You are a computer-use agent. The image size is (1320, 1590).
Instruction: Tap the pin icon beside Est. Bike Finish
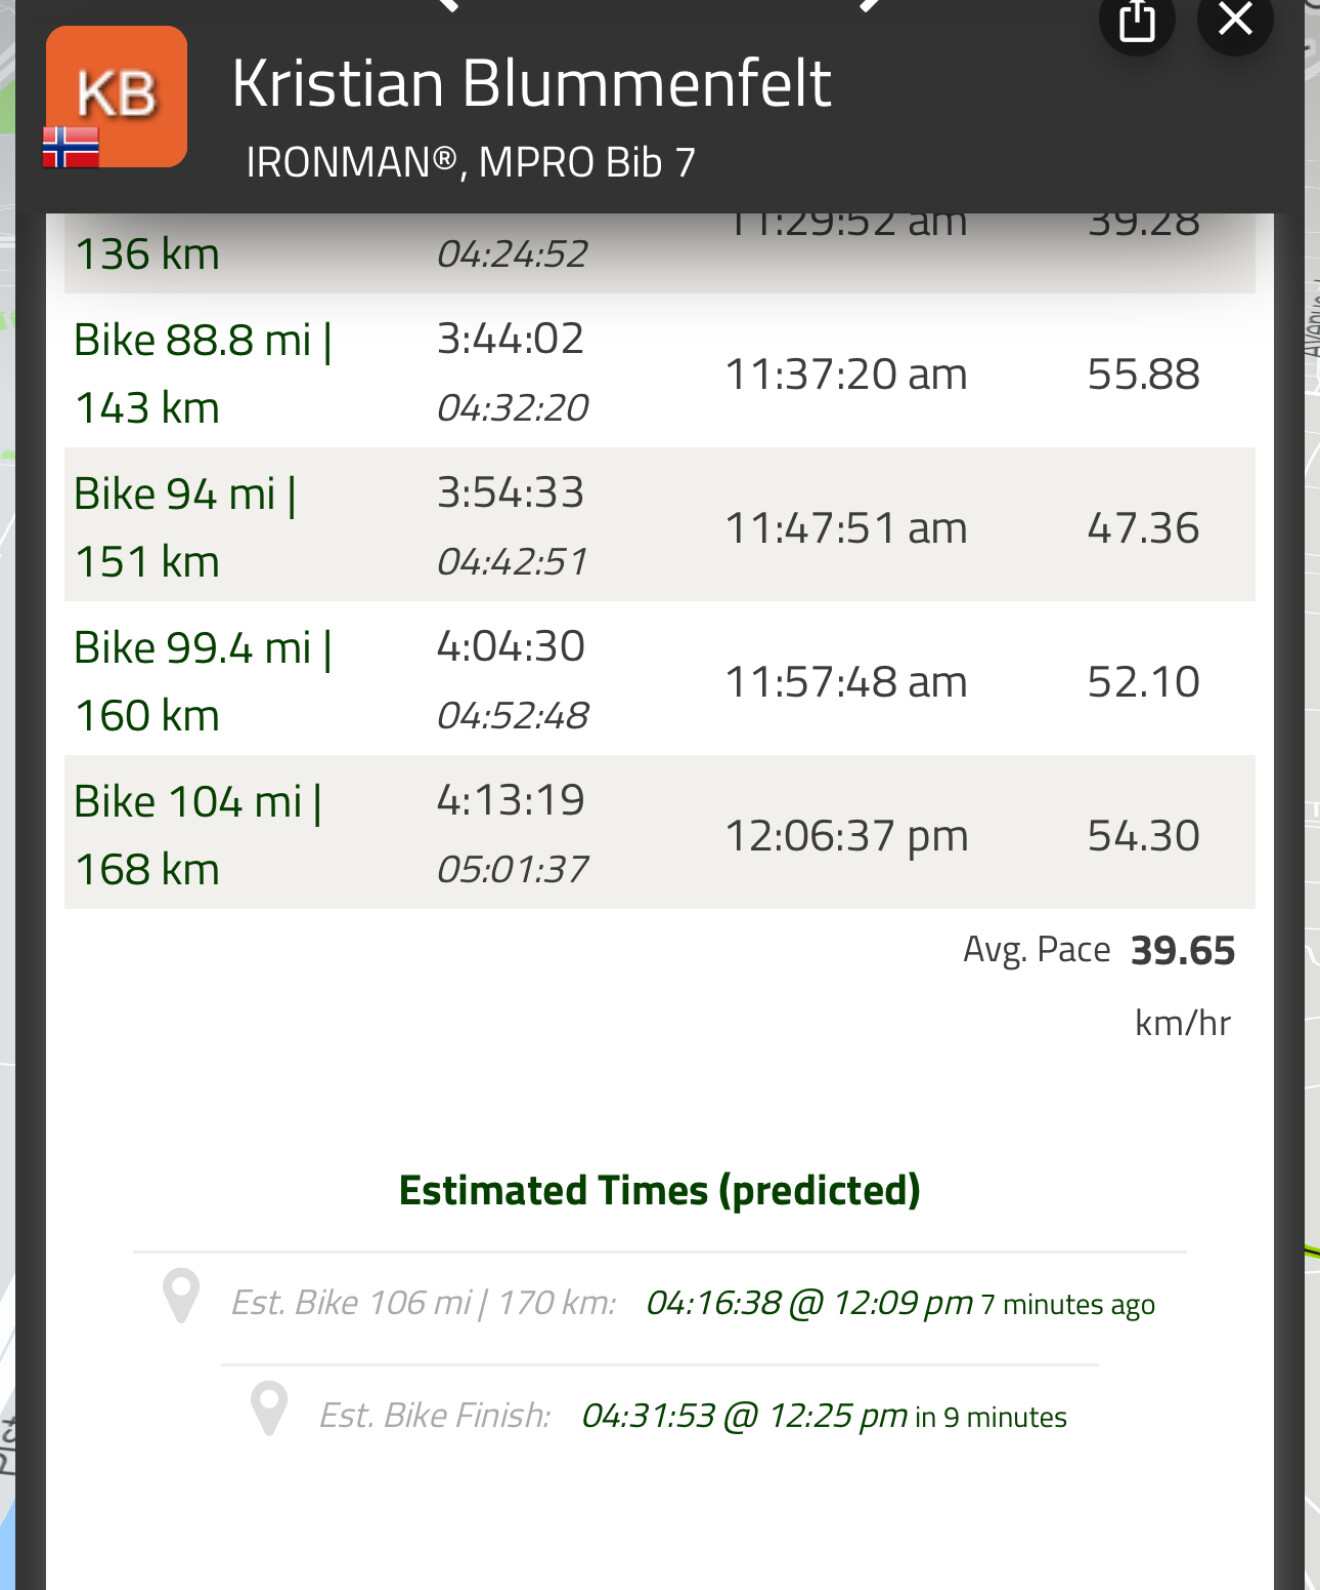[x=269, y=1409]
